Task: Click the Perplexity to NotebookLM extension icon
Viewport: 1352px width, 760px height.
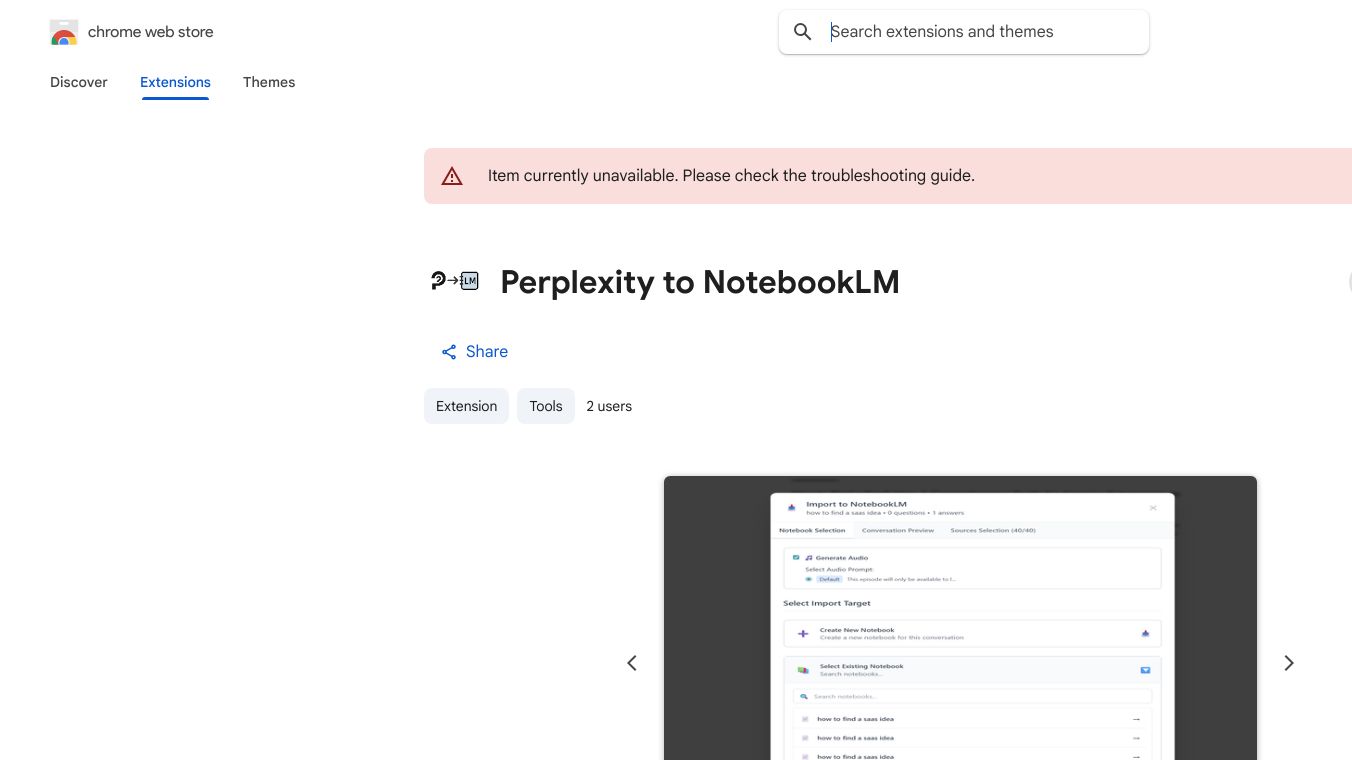Action: pyautogui.click(x=454, y=281)
